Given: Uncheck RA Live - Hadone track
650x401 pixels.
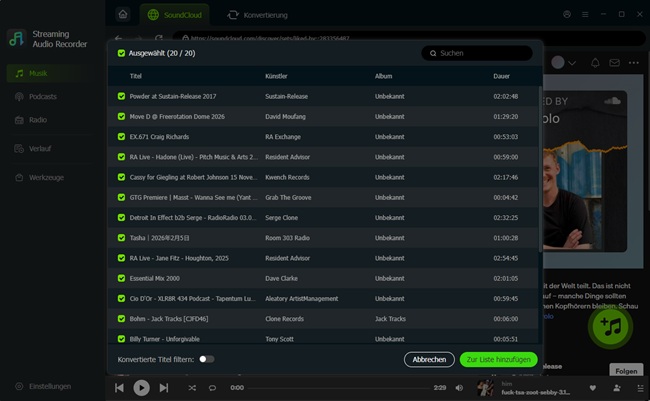Looking at the screenshot, I should point(121,157).
